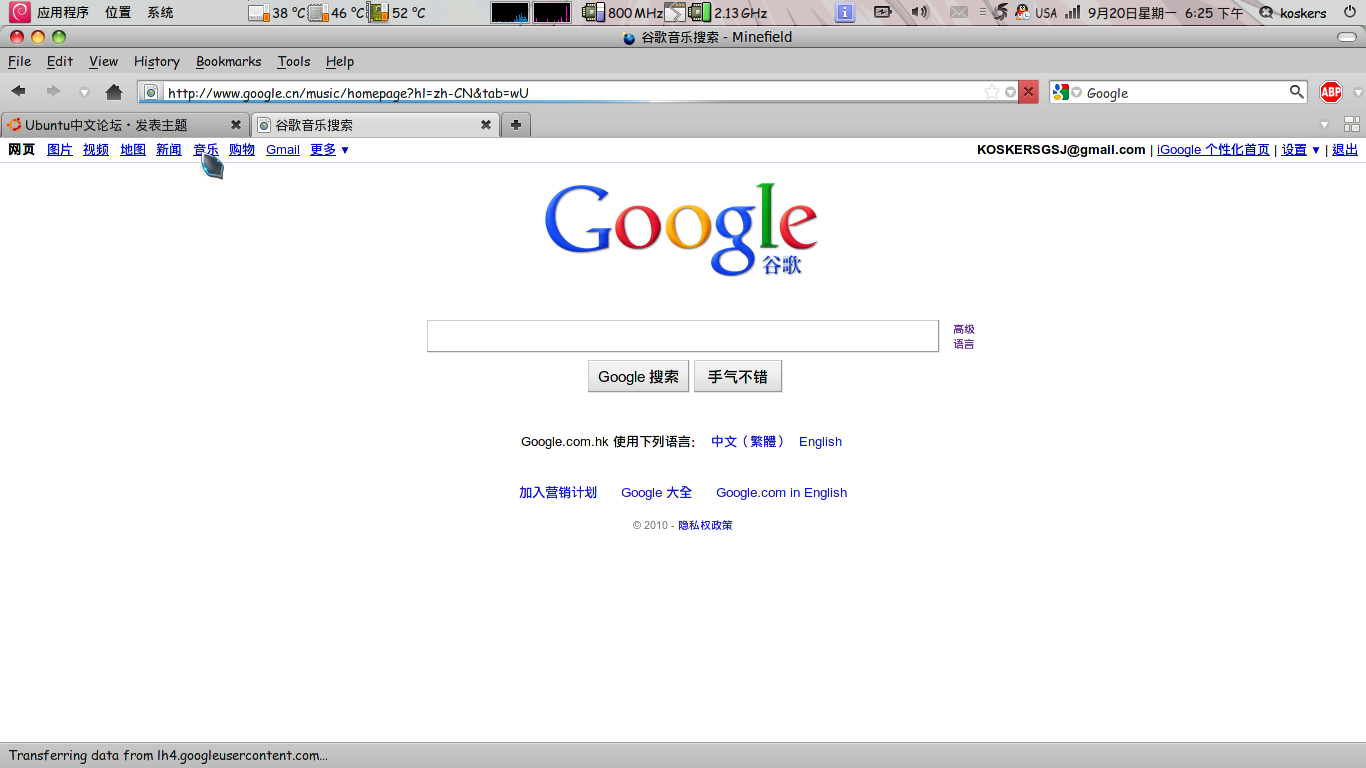
Task: Click the Google 谷歌 logo
Action: point(681,229)
